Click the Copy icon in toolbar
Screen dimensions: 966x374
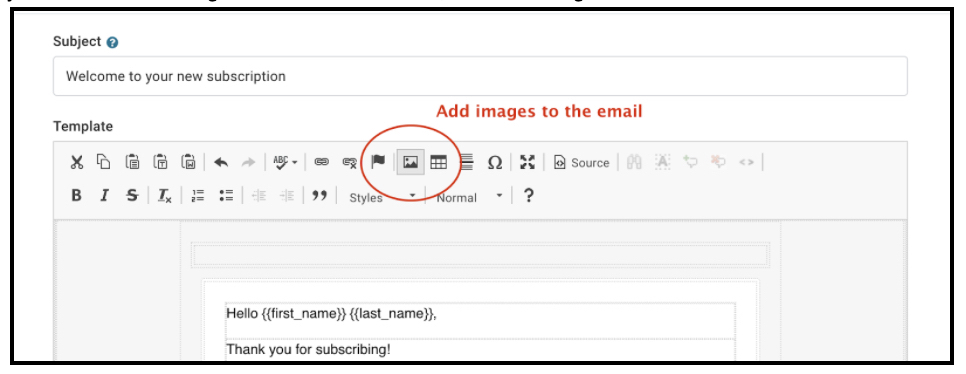(x=104, y=162)
